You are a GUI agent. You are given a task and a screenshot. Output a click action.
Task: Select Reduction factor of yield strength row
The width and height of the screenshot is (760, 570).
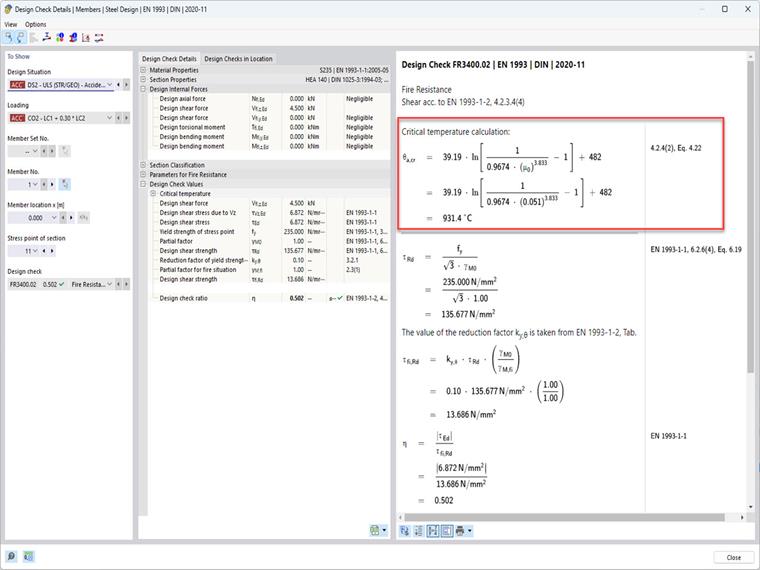[x=269, y=260]
